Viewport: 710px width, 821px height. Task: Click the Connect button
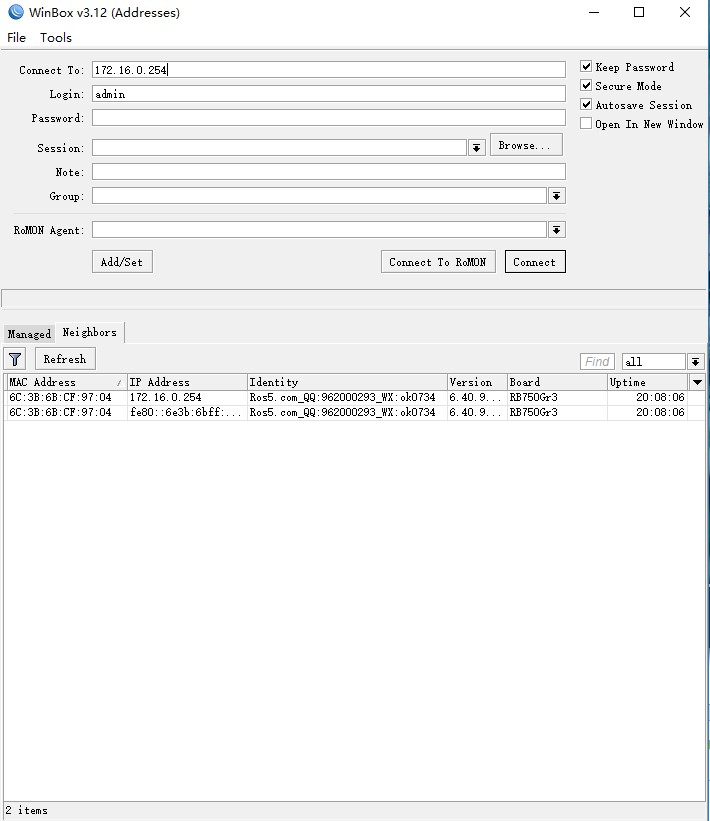coord(535,262)
